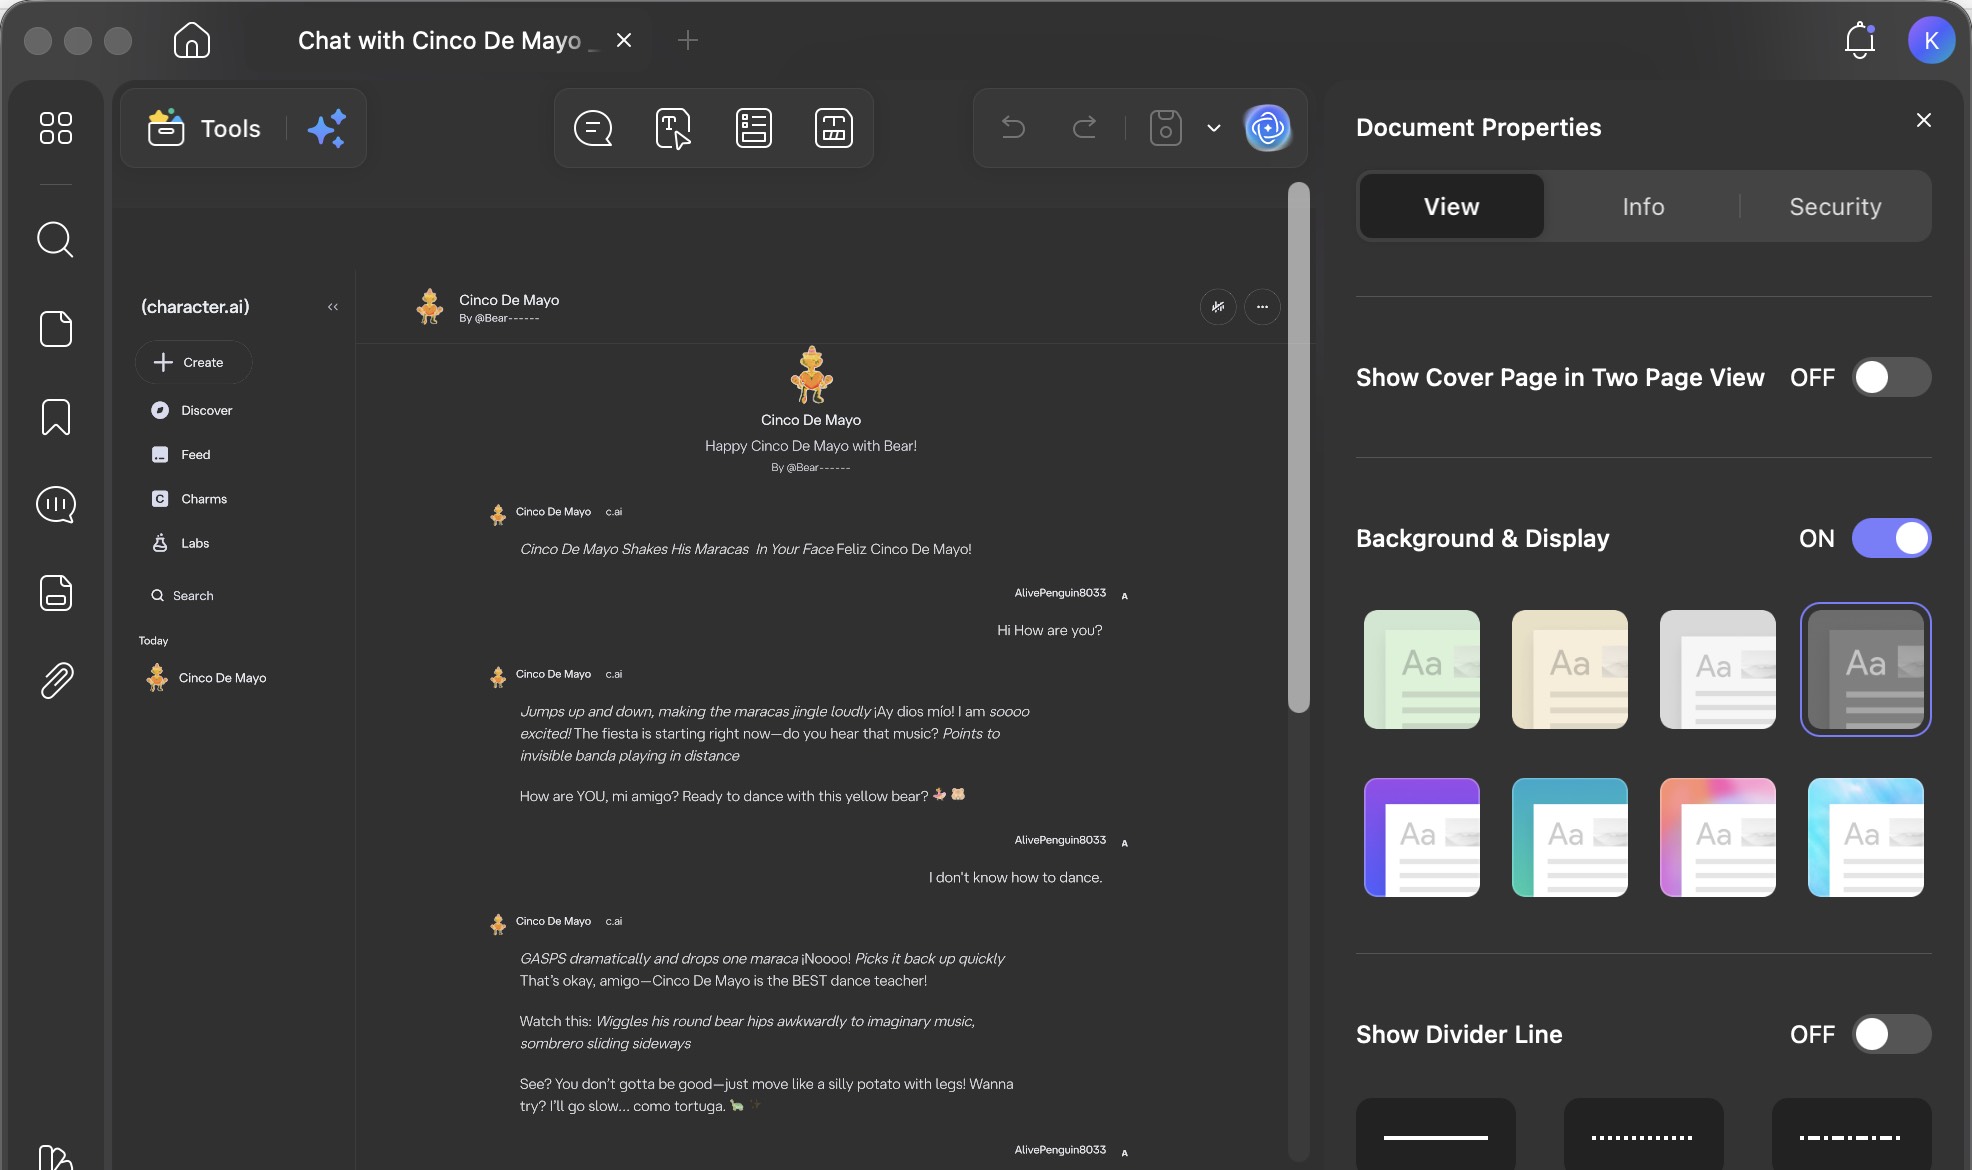Toggle Show Cover Page in Two Page View
Viewport: 1972px width, 1170px height.
tap(1891, 377)
